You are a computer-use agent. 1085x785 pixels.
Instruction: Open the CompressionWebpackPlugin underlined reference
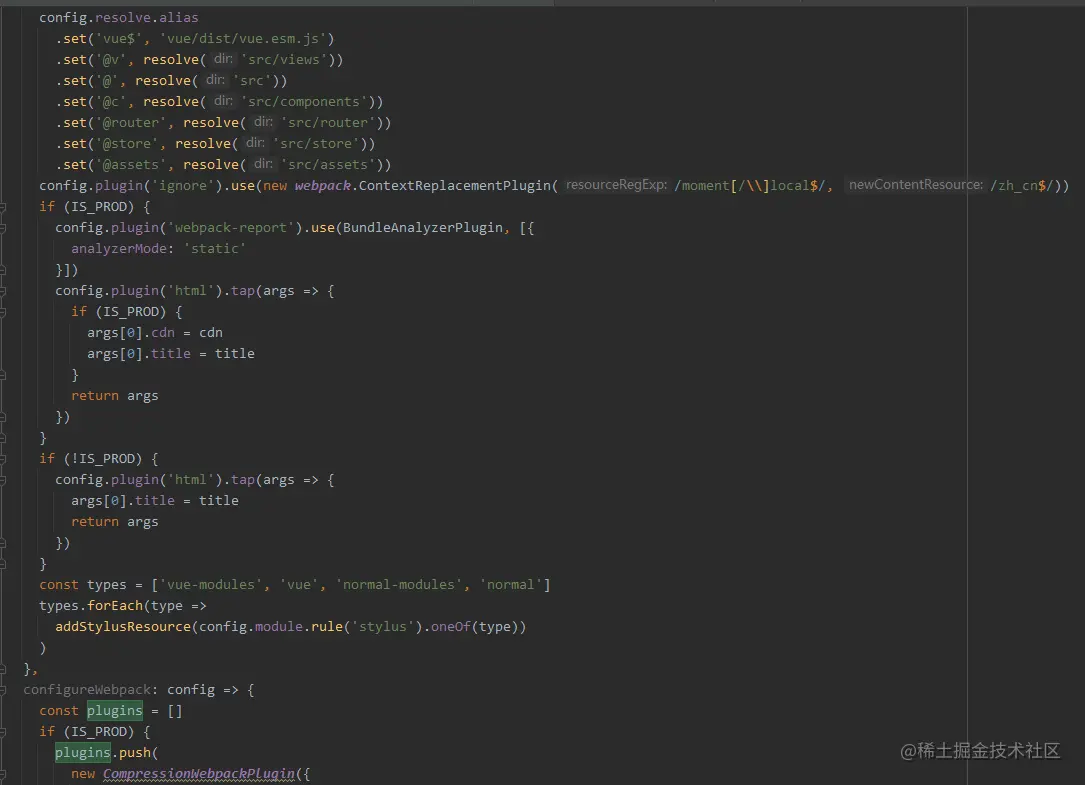click(x=198, y=773)
